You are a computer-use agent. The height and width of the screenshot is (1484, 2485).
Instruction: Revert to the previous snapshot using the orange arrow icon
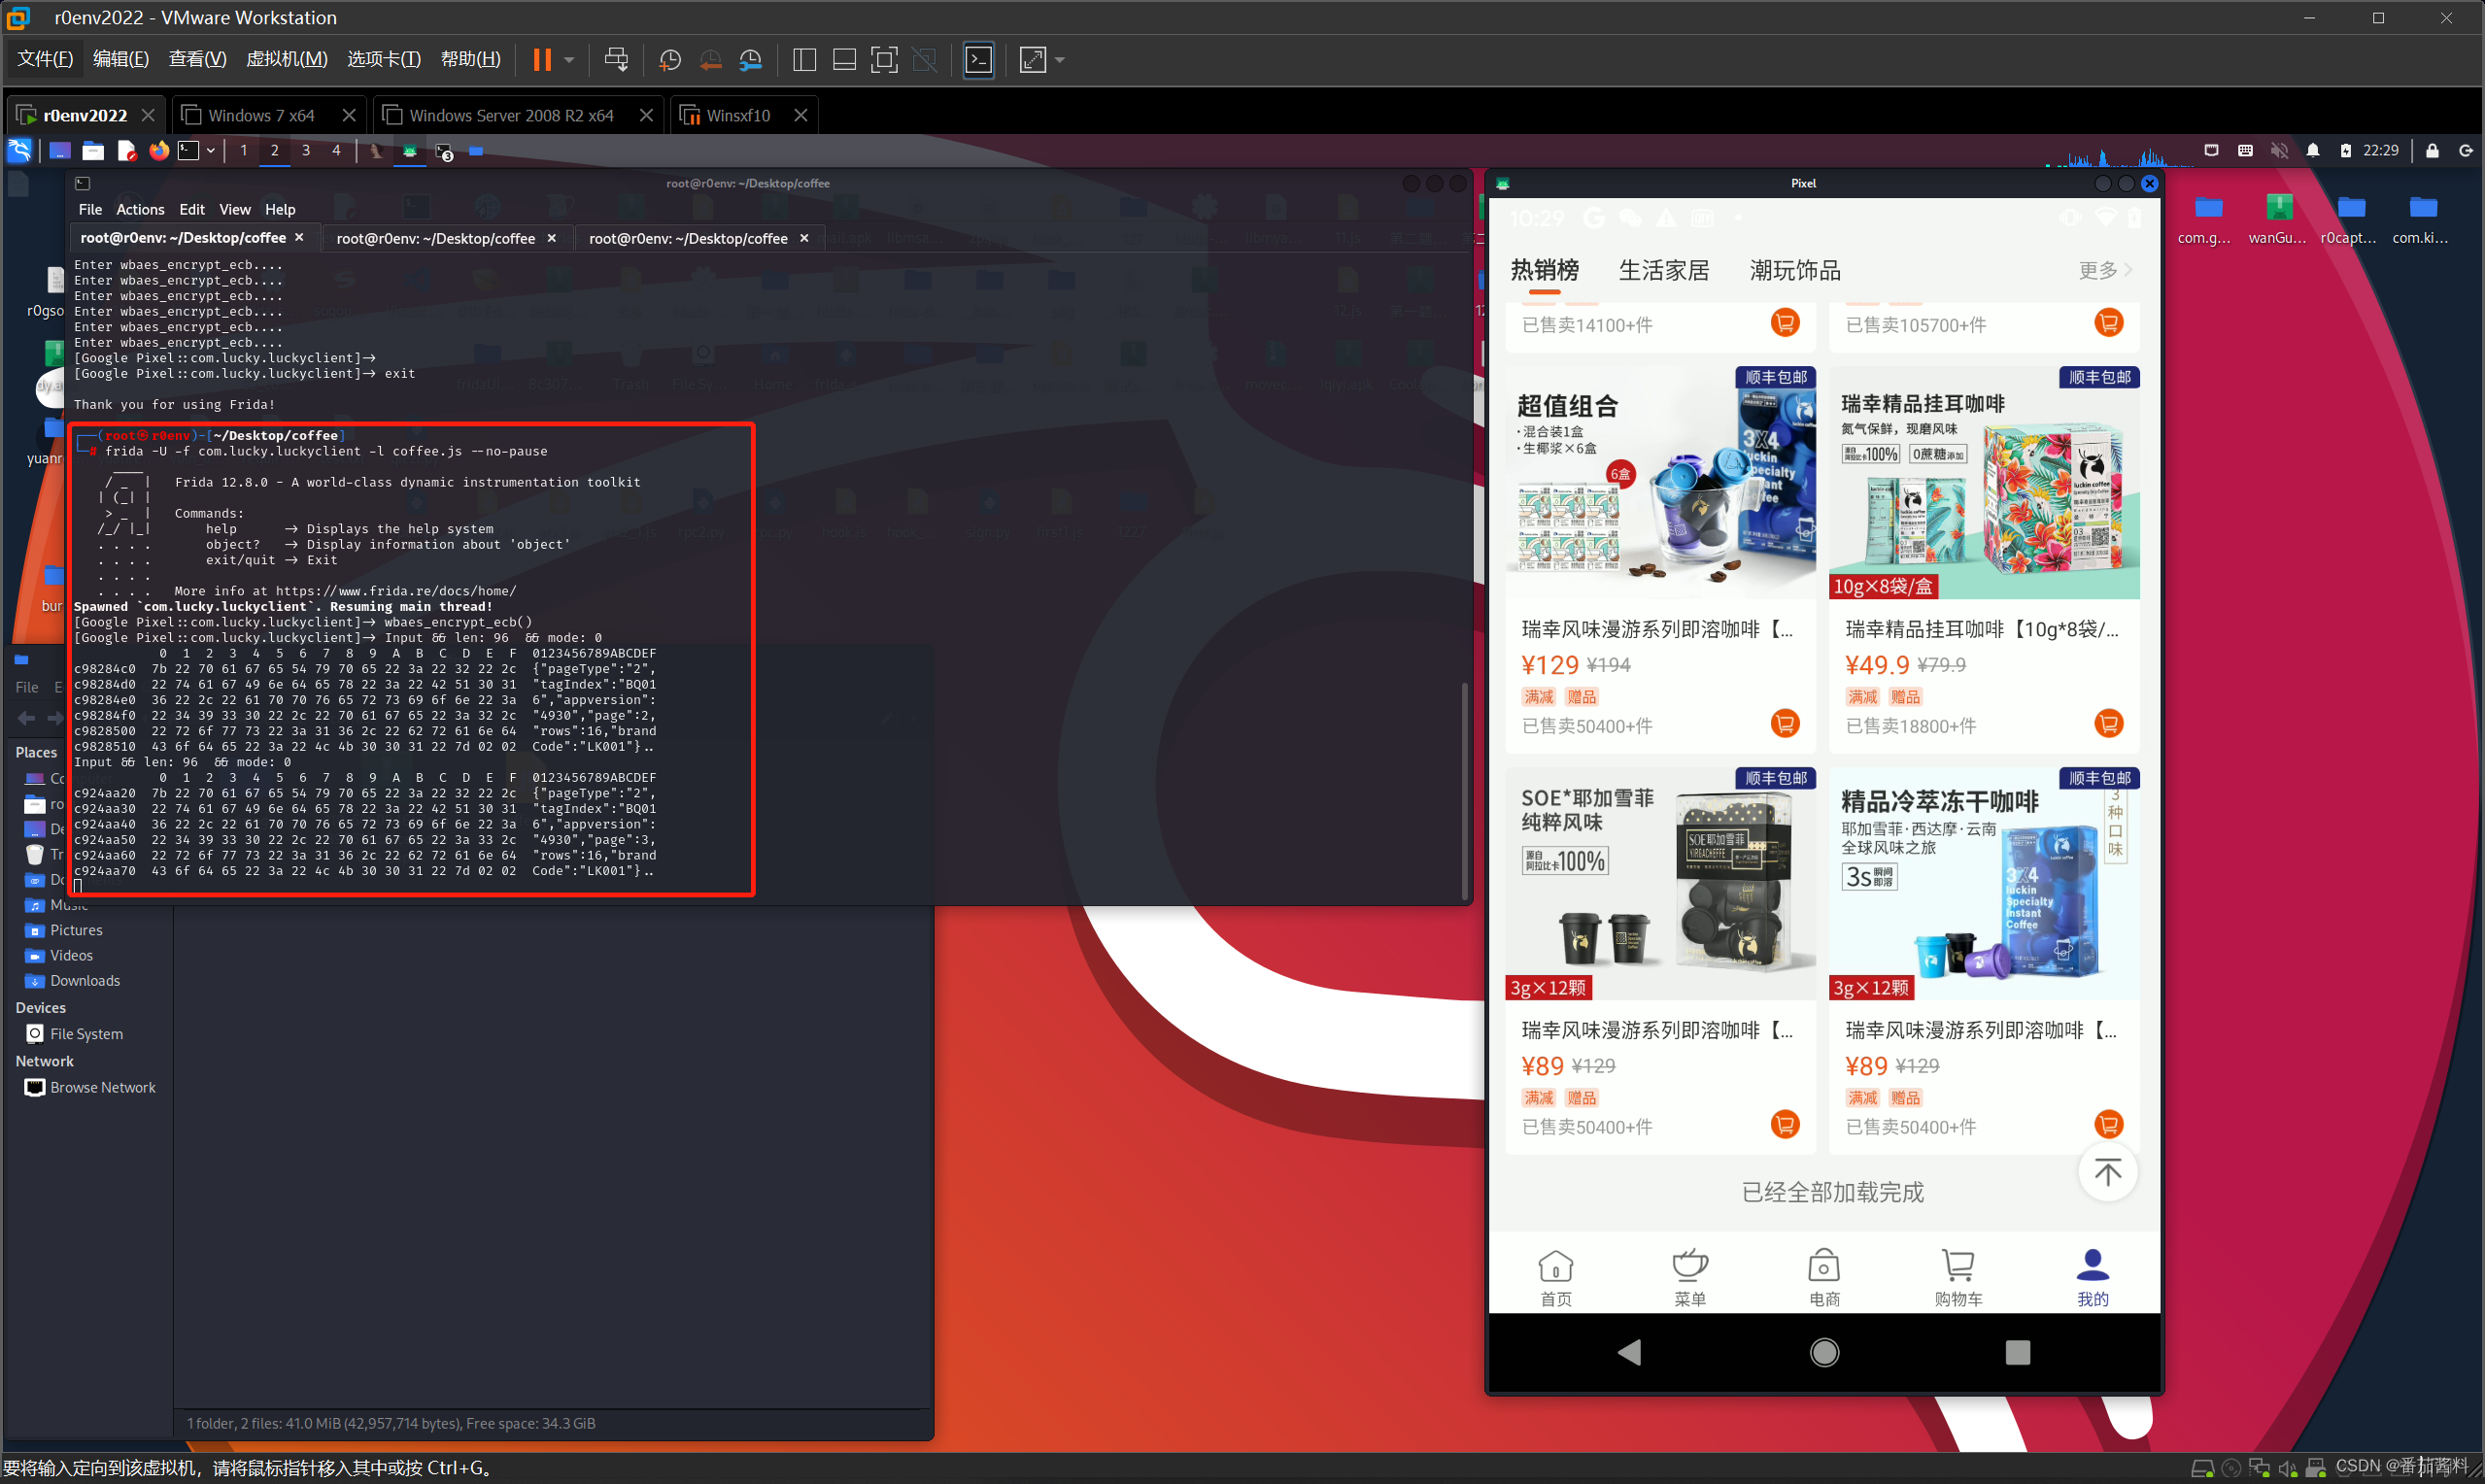710,60
